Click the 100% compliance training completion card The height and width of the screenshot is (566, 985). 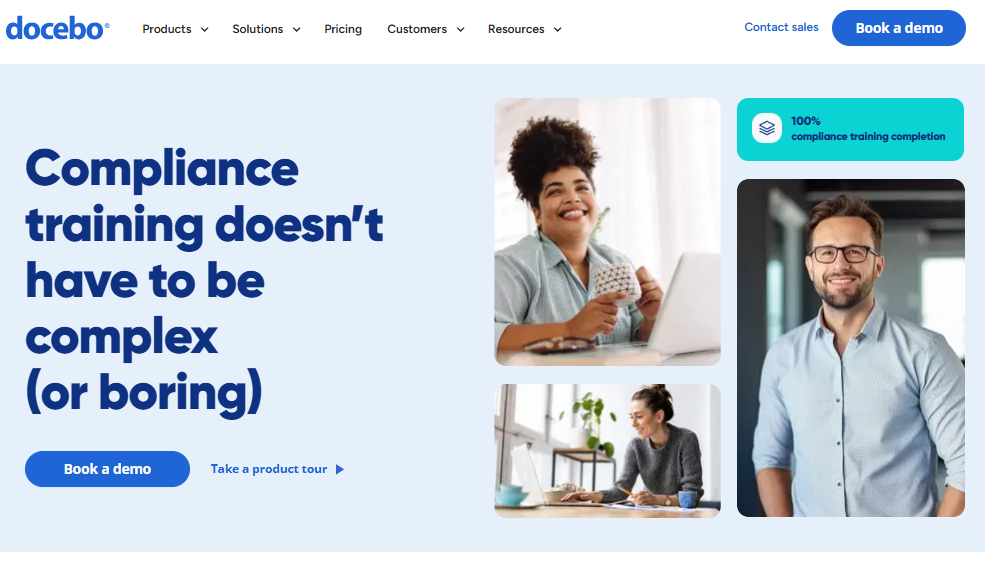[x=850, y=129]
